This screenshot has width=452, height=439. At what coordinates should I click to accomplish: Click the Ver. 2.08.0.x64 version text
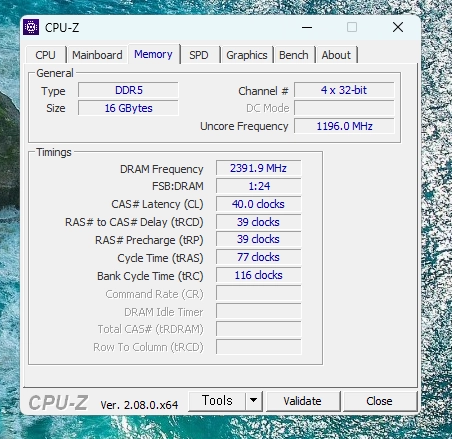coord(139,405)
